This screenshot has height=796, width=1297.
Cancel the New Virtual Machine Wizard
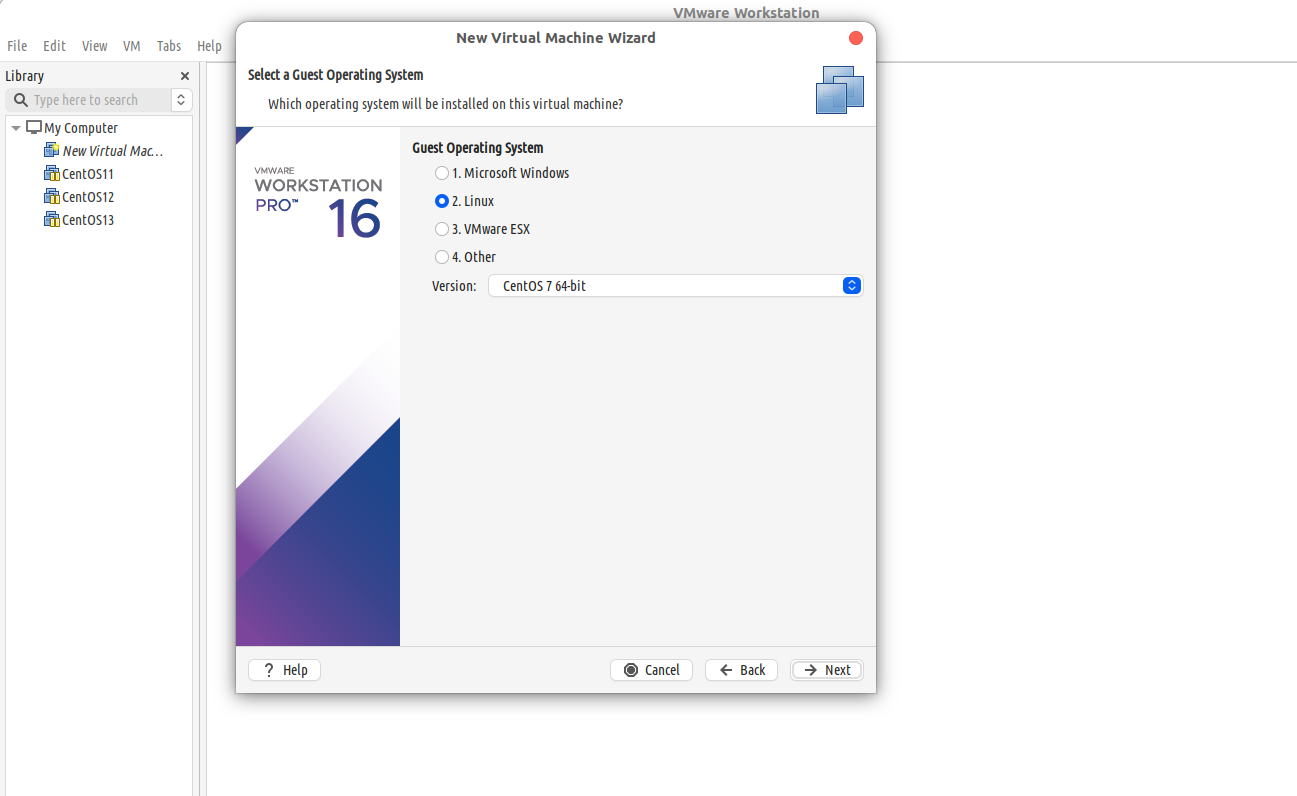coord(651,670)
